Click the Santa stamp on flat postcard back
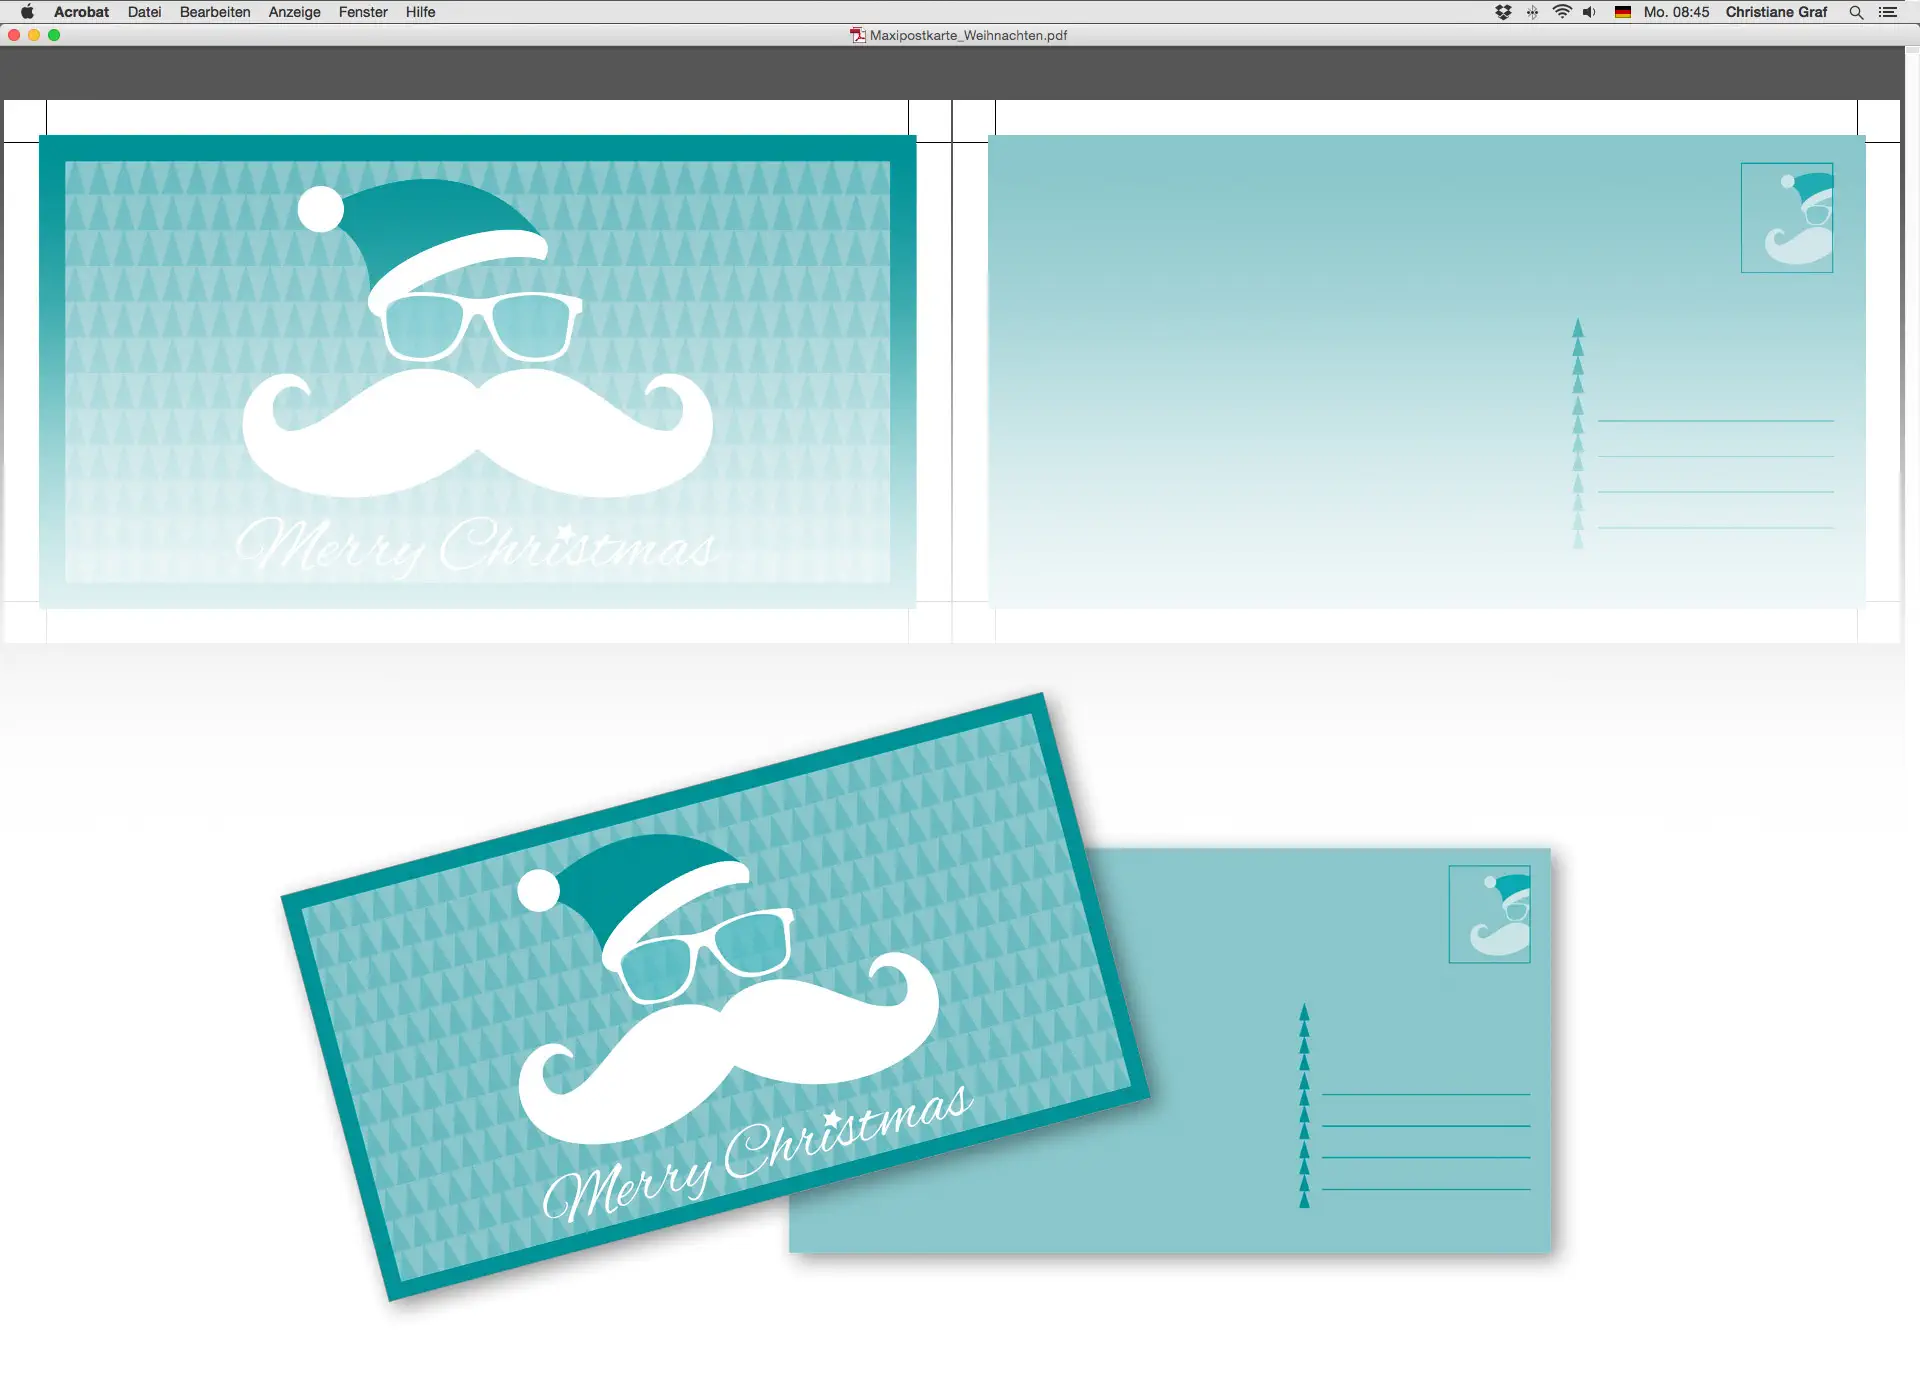This screenshot has width=1920, height=1395. point(1787,218)
